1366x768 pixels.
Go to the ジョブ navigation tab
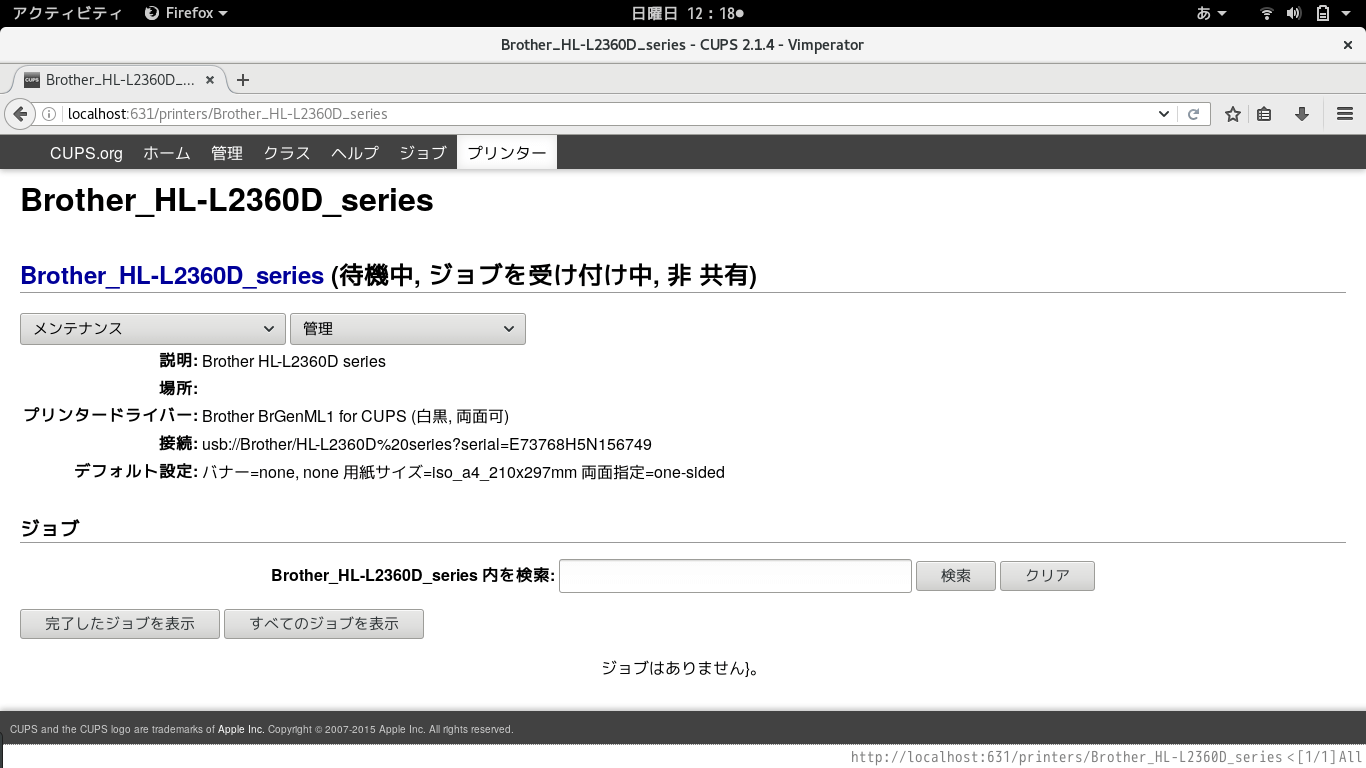click(x=423, y=153)
